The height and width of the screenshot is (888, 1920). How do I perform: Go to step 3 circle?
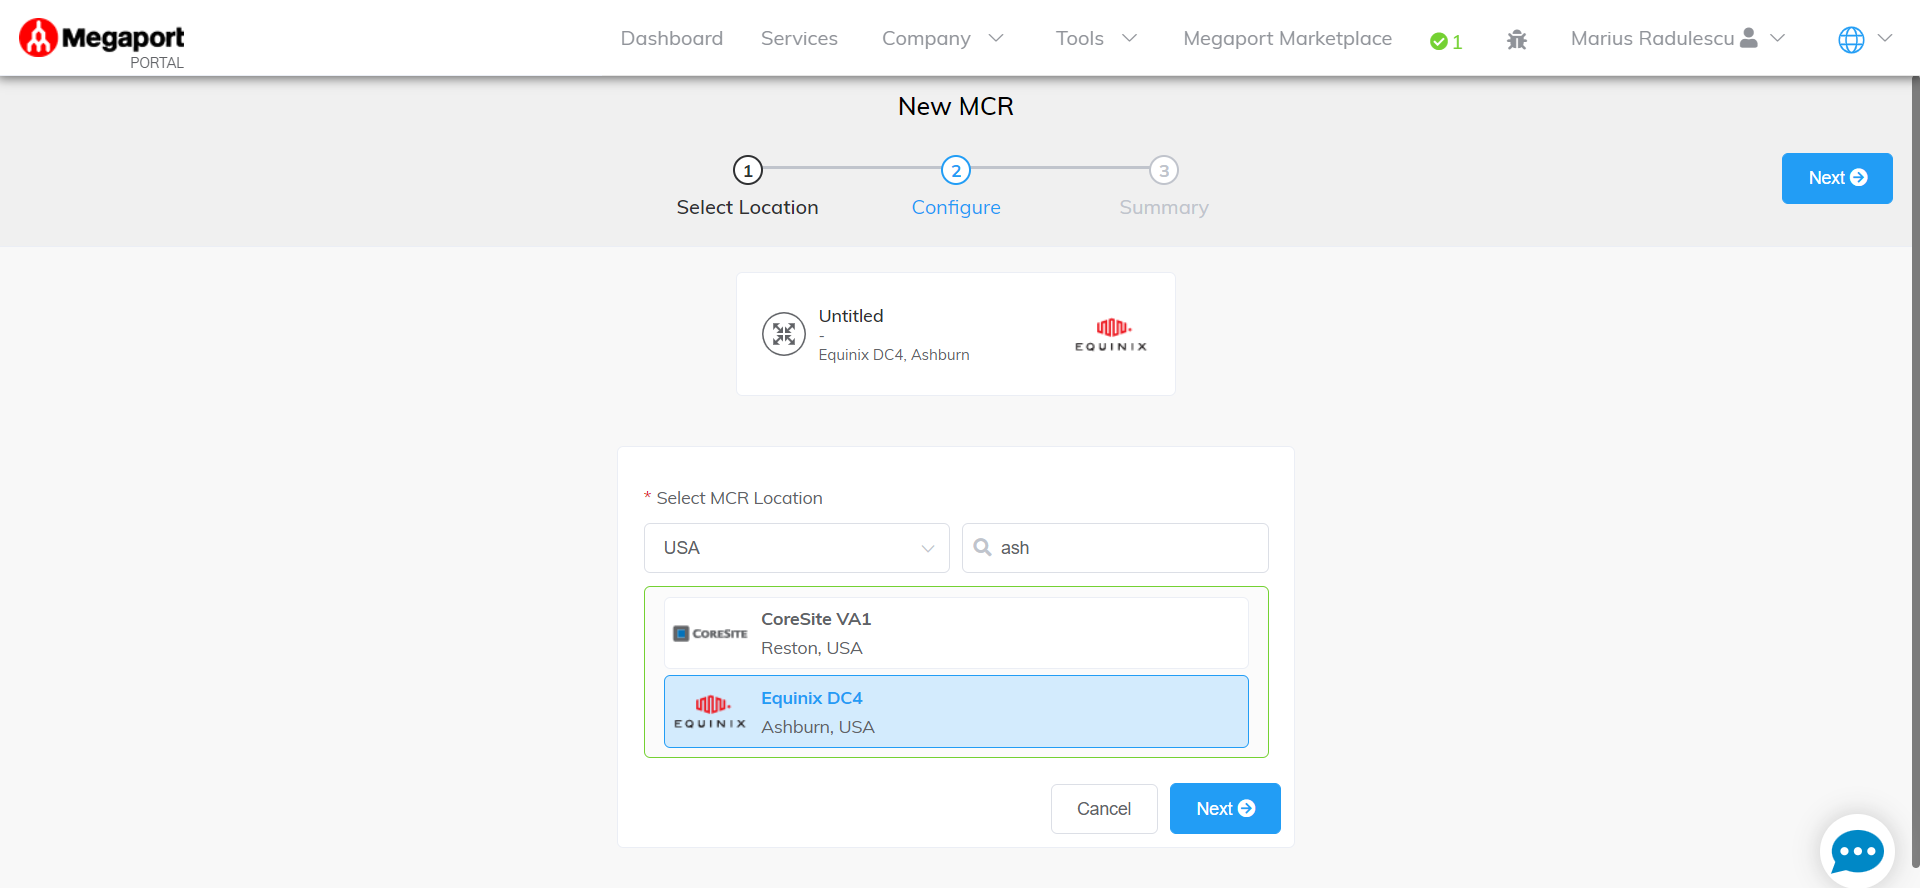point(1164,170)
